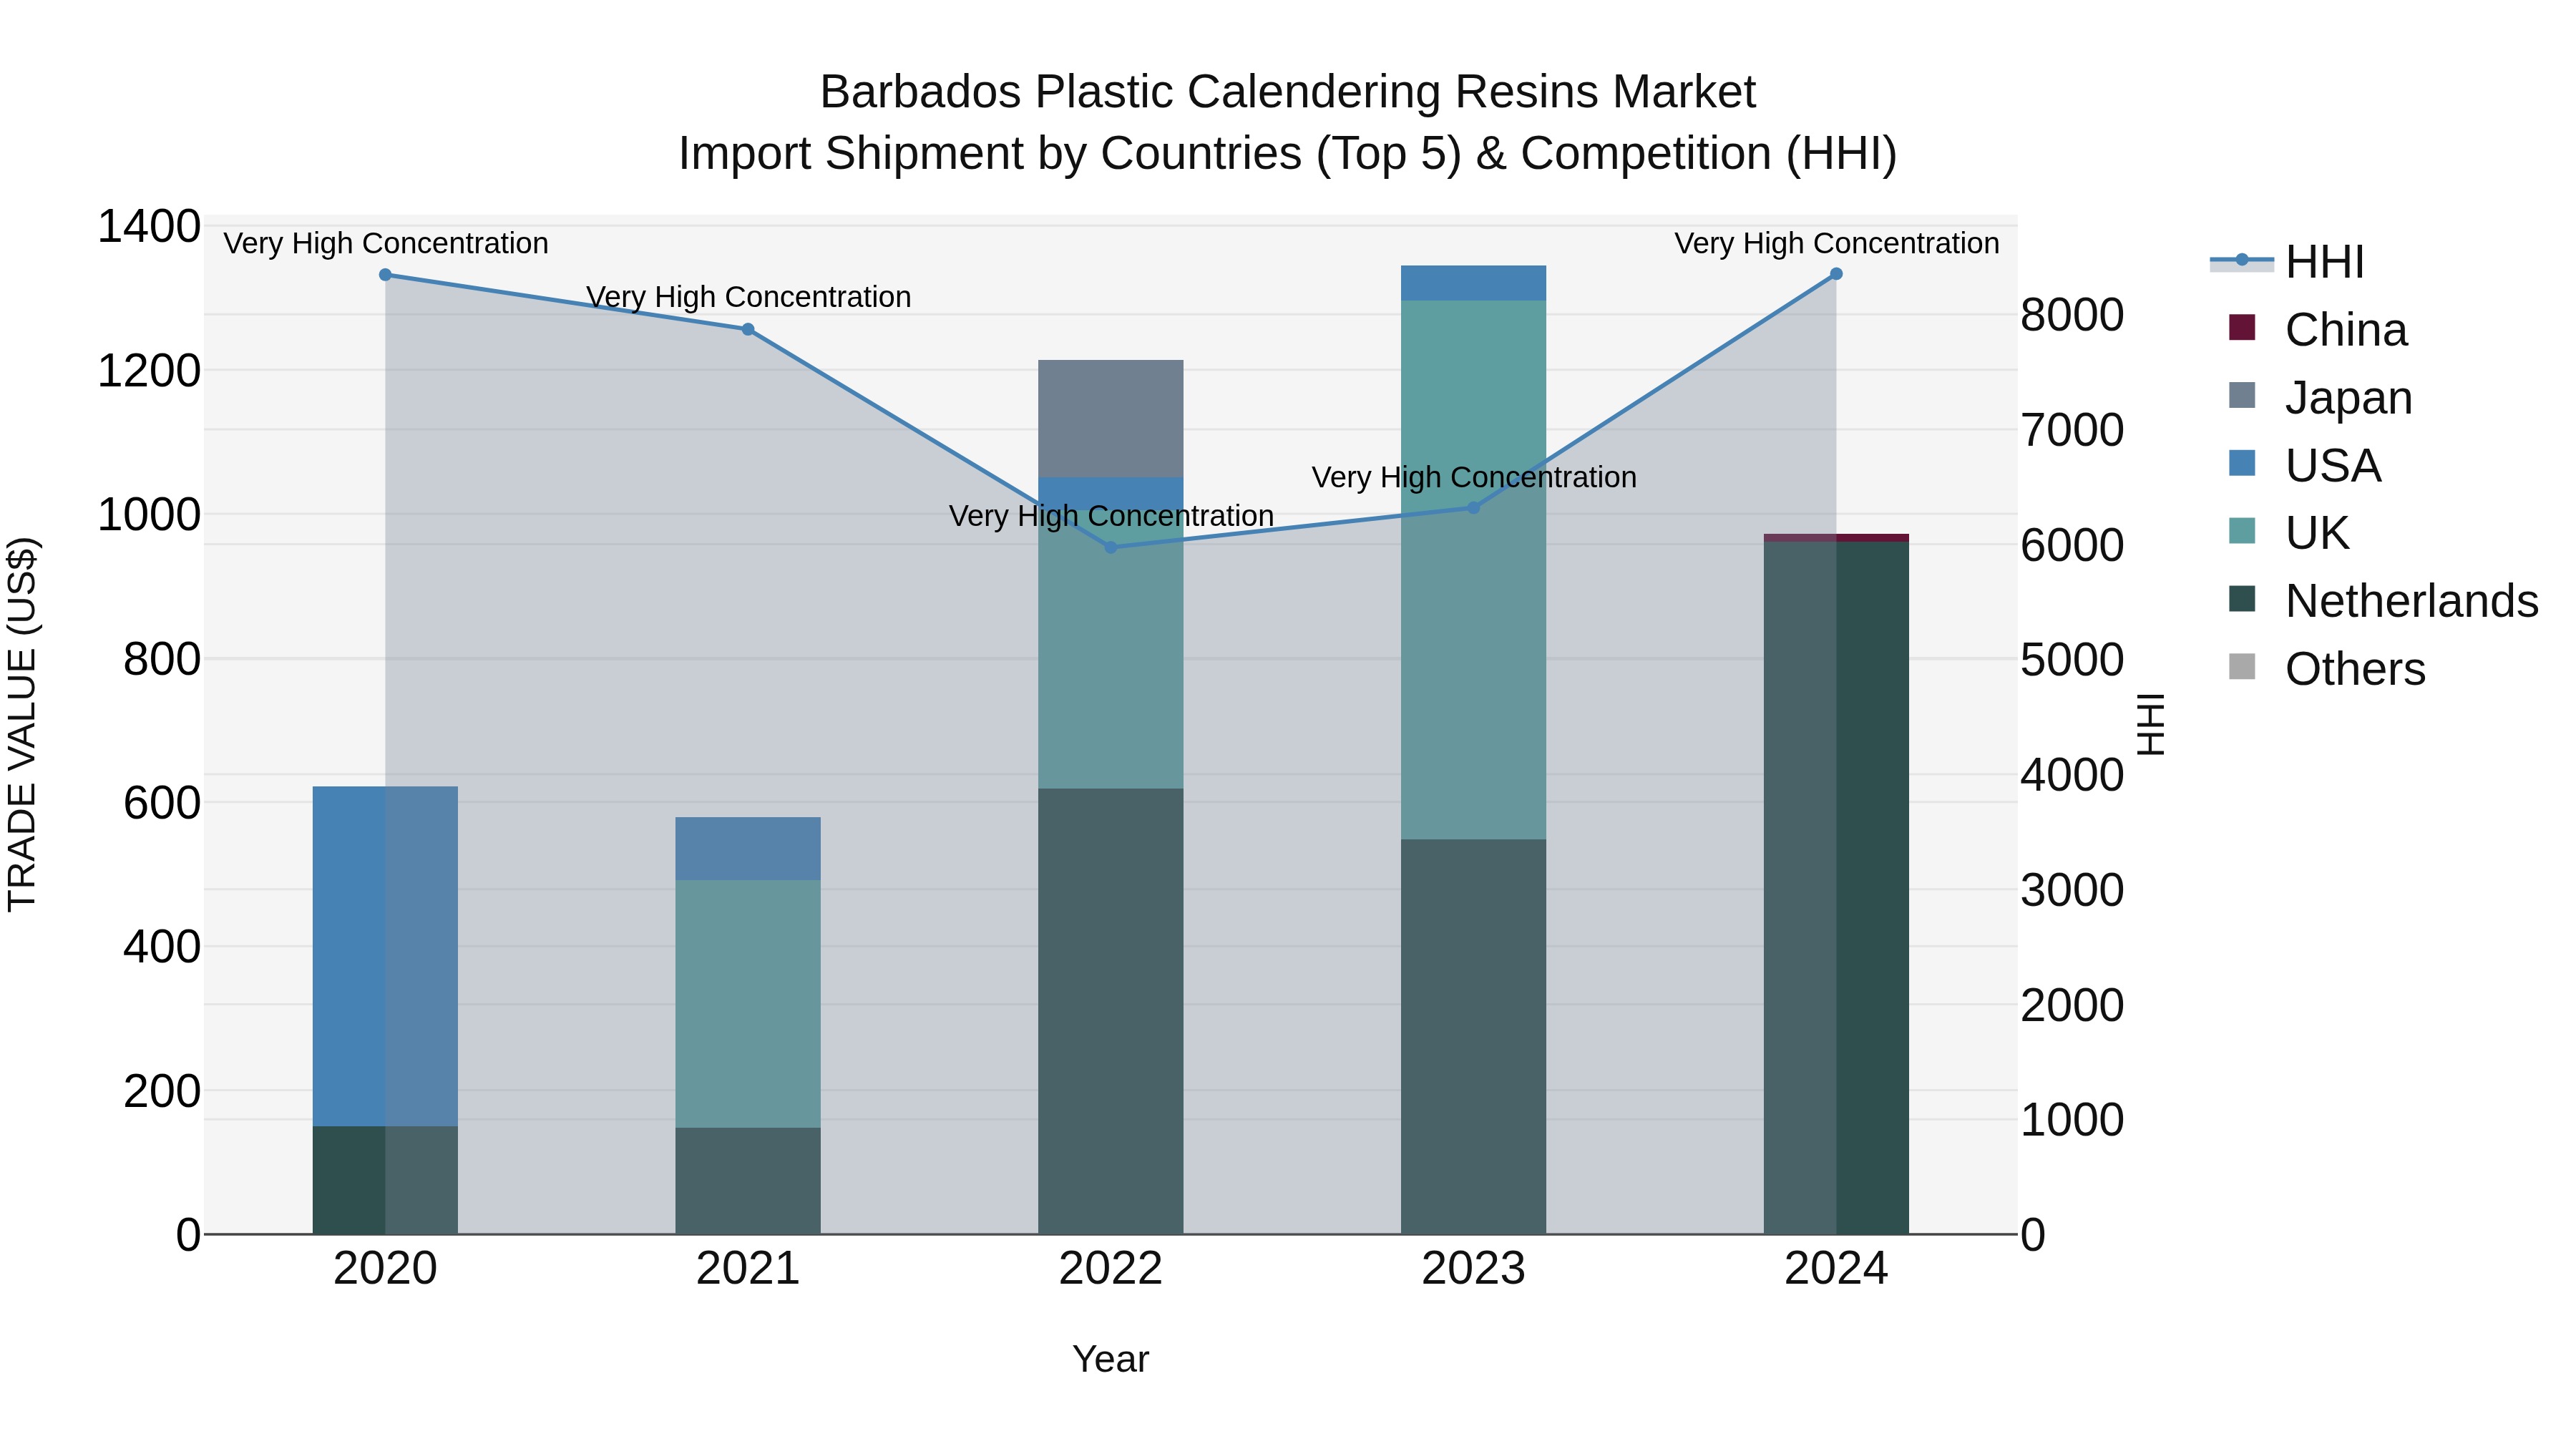Click the 'Very High Concentration' label above 2024
The height and width of the screenshot is (1449, 2576).
tap(1836, 243)
